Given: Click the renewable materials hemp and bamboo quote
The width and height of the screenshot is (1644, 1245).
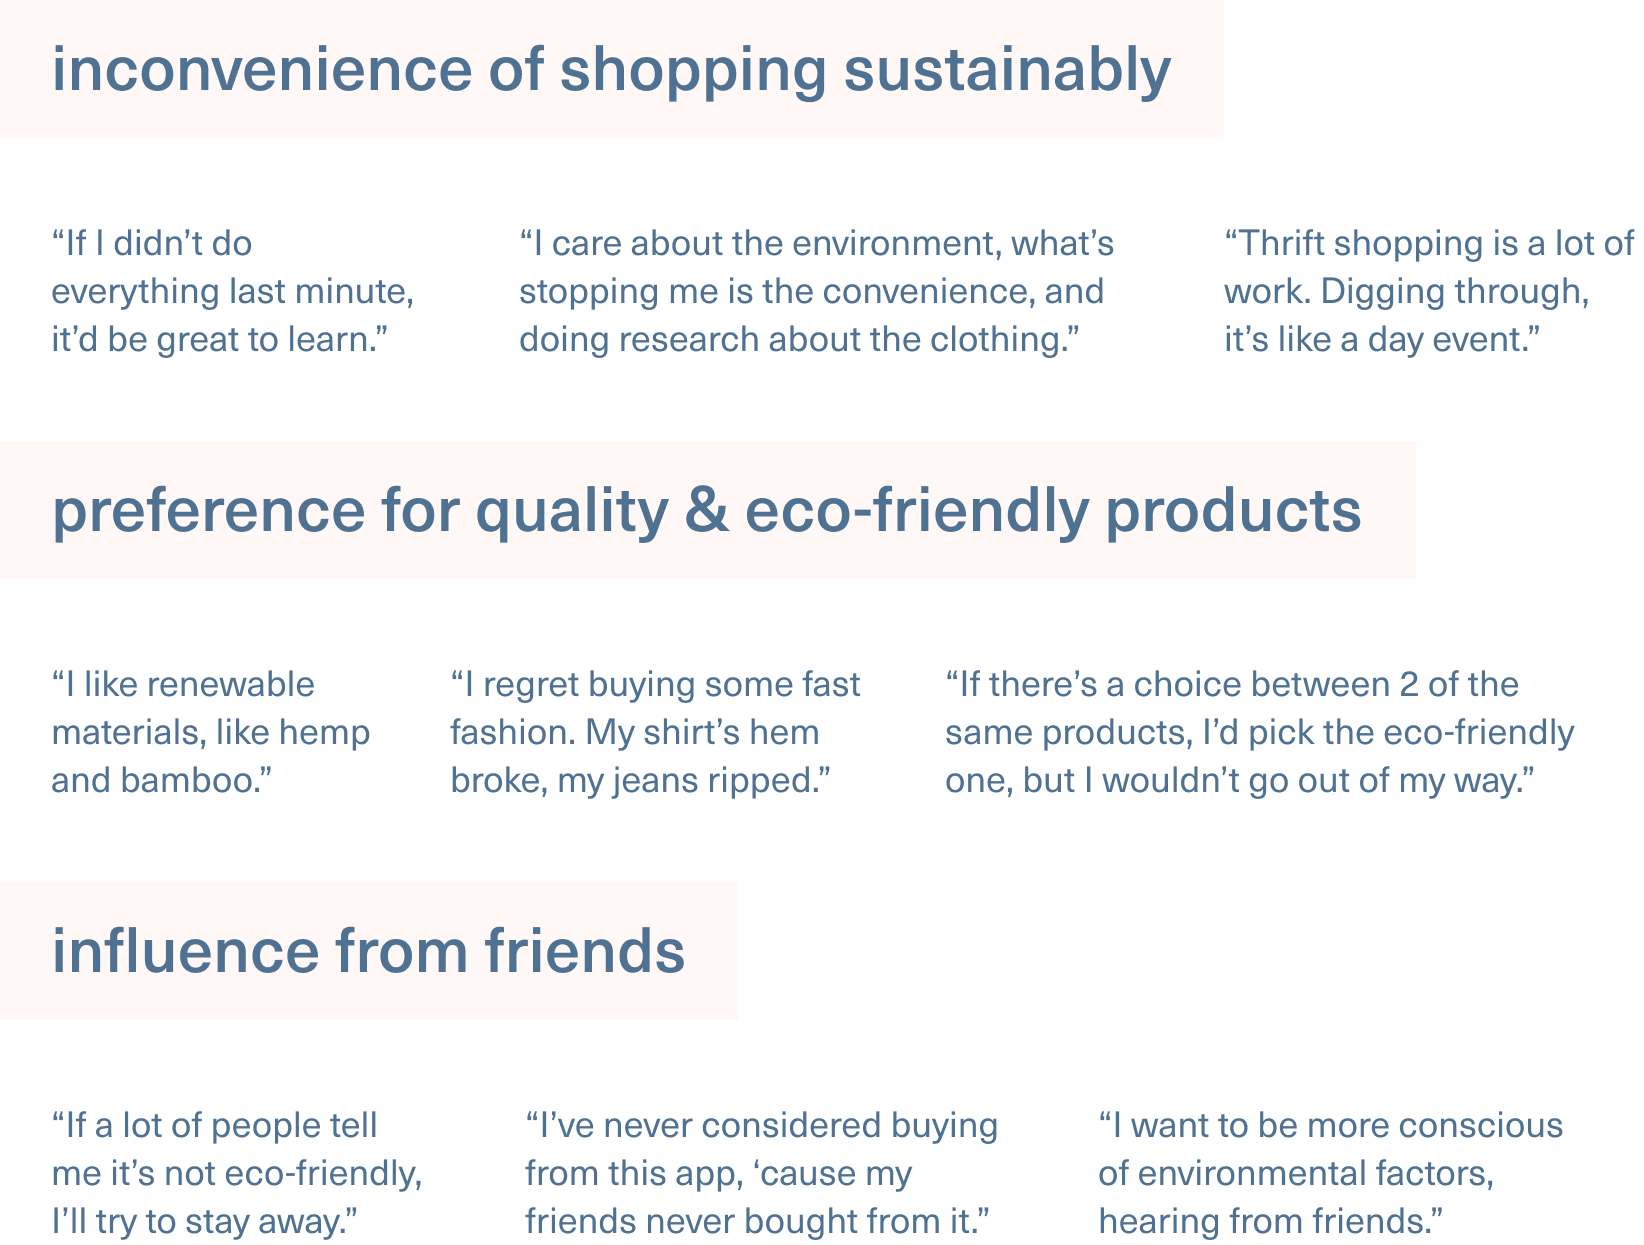Looking at the screenshot, I should click(x=210, y=732).
